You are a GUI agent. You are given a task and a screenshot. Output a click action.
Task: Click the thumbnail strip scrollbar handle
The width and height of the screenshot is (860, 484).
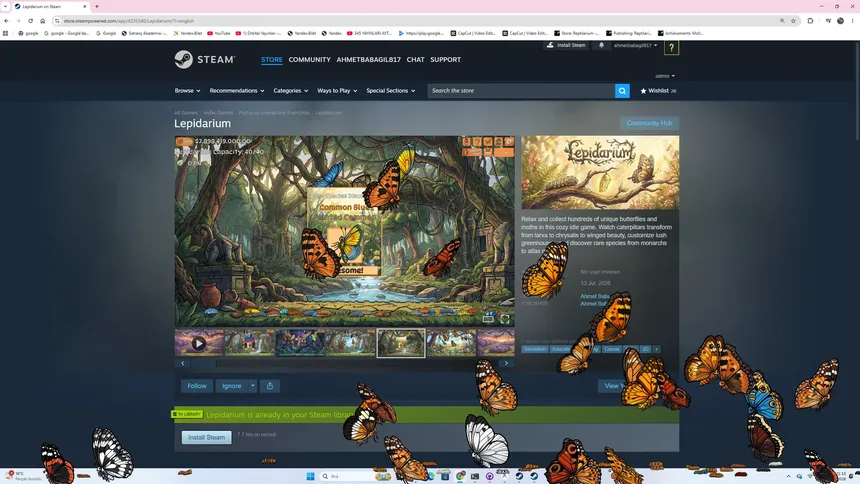(x=203, y=363)
